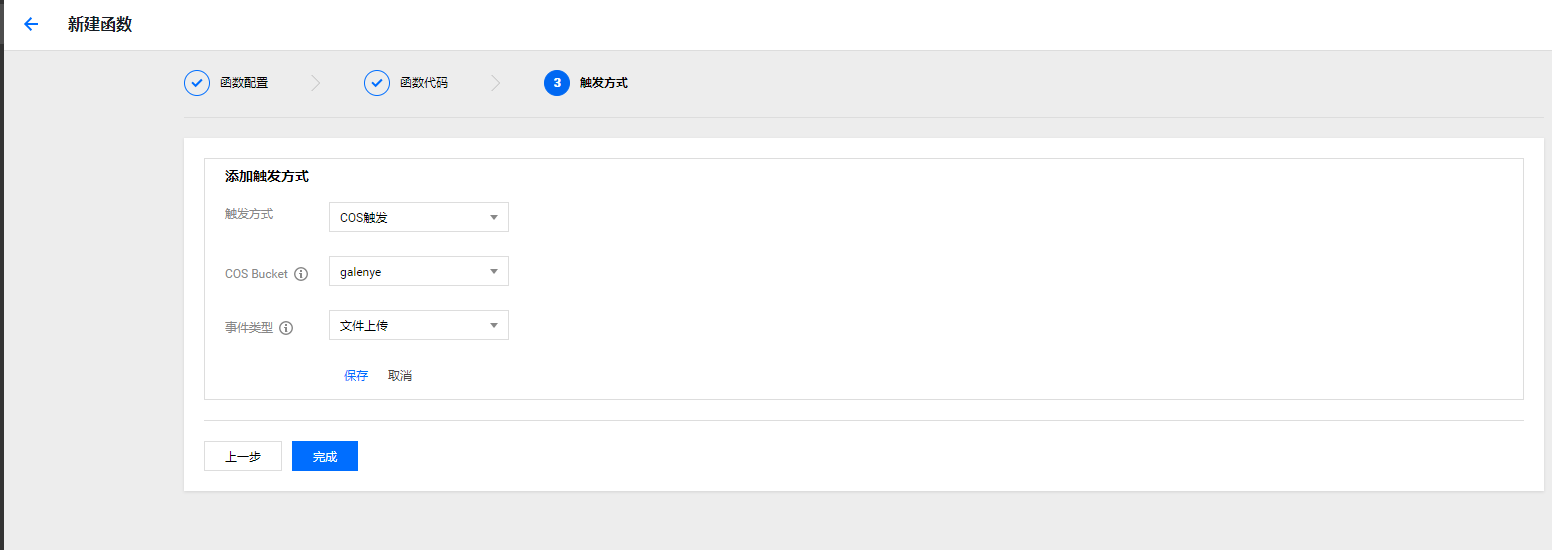Open the 事件类型 dropdown showing 文件上传
The image size is (1552, 550).
tap(418, 325)
